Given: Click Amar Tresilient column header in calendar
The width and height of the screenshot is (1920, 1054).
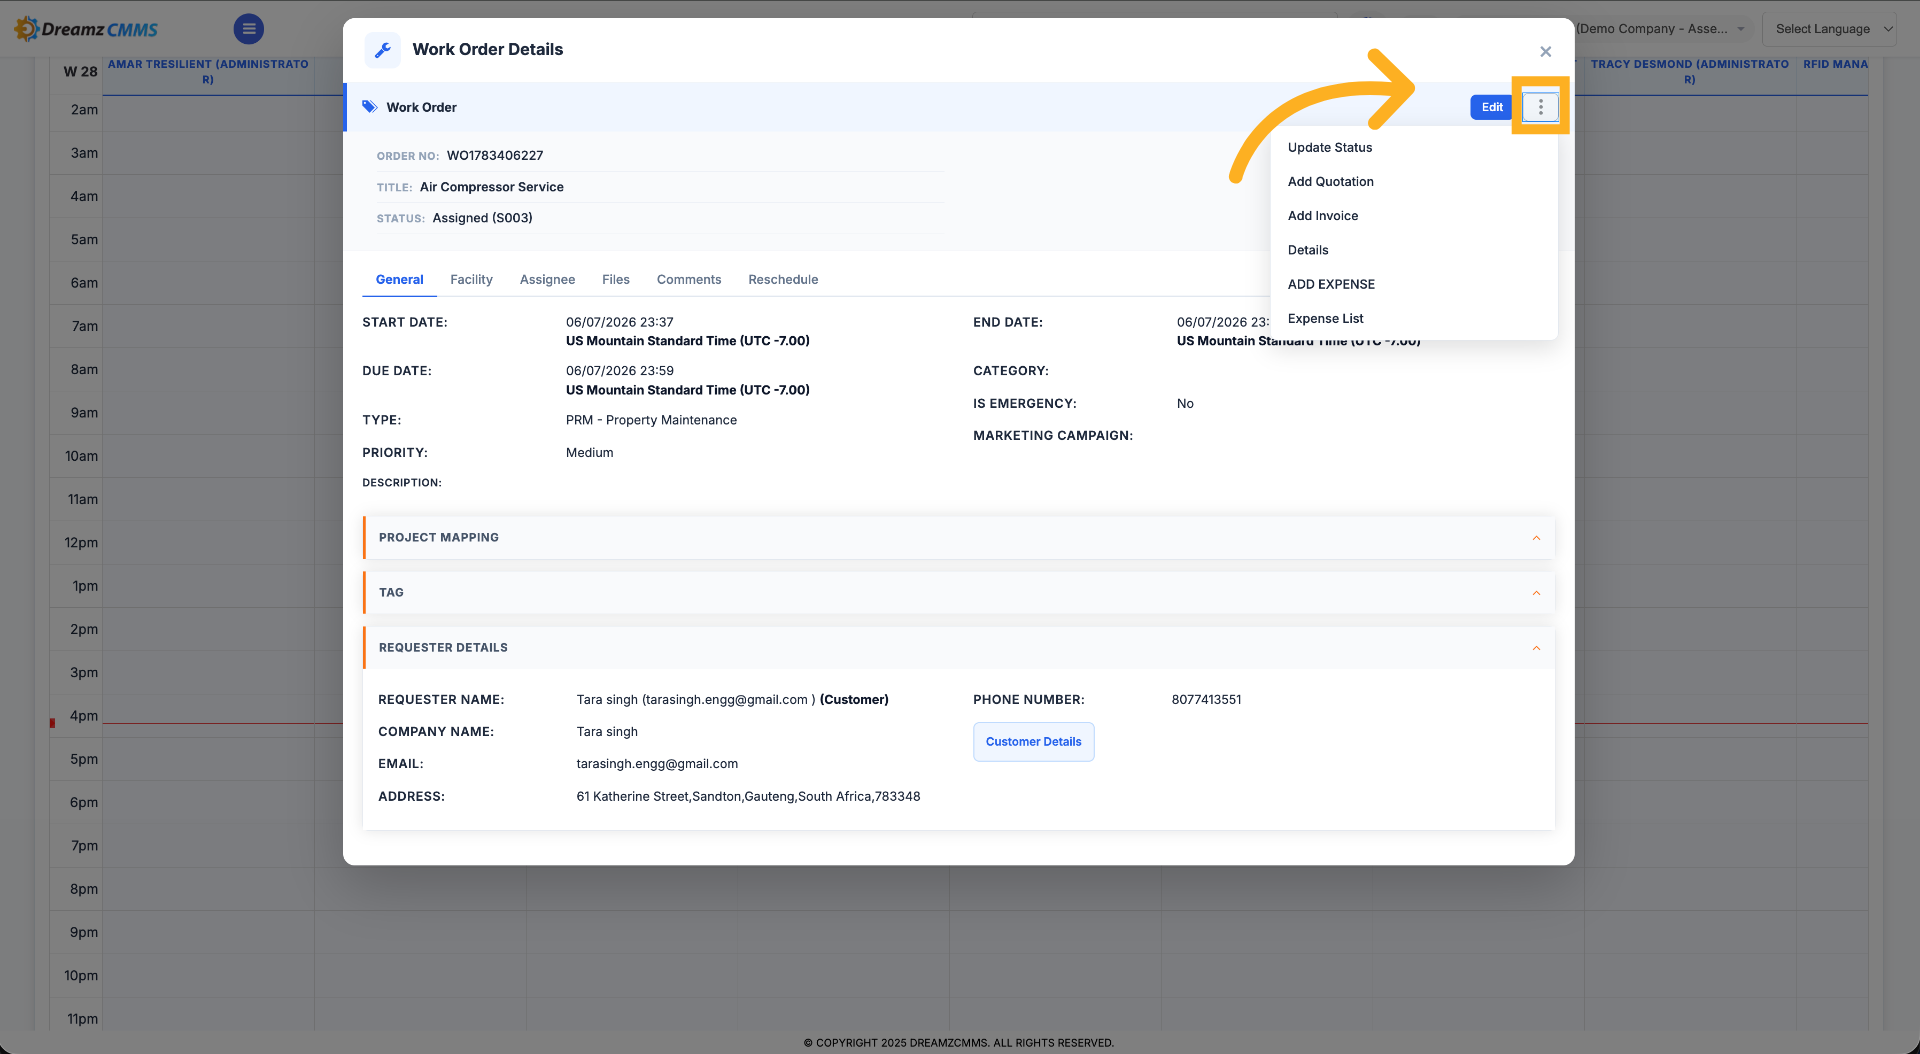Looking at the screenshot, I should point(208,71).
